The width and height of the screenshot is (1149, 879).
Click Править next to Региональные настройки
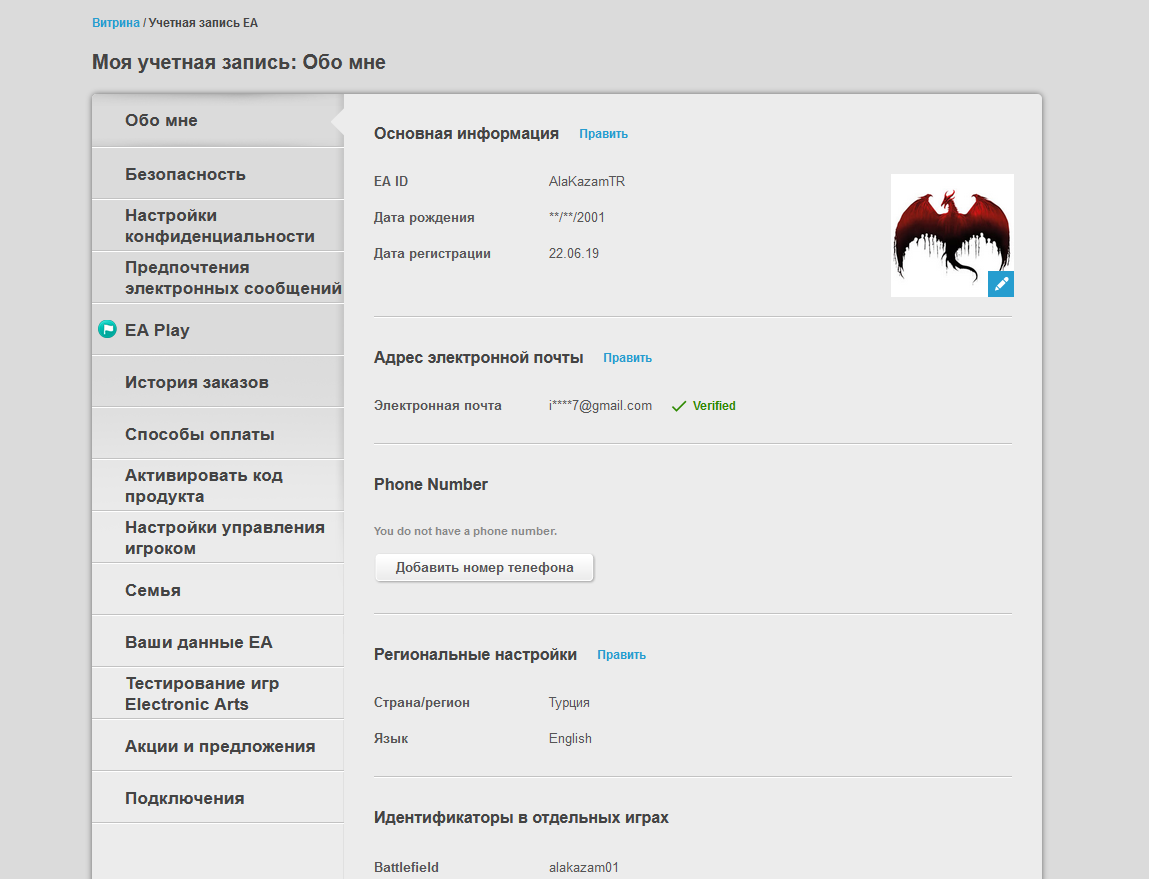[621, 655]
